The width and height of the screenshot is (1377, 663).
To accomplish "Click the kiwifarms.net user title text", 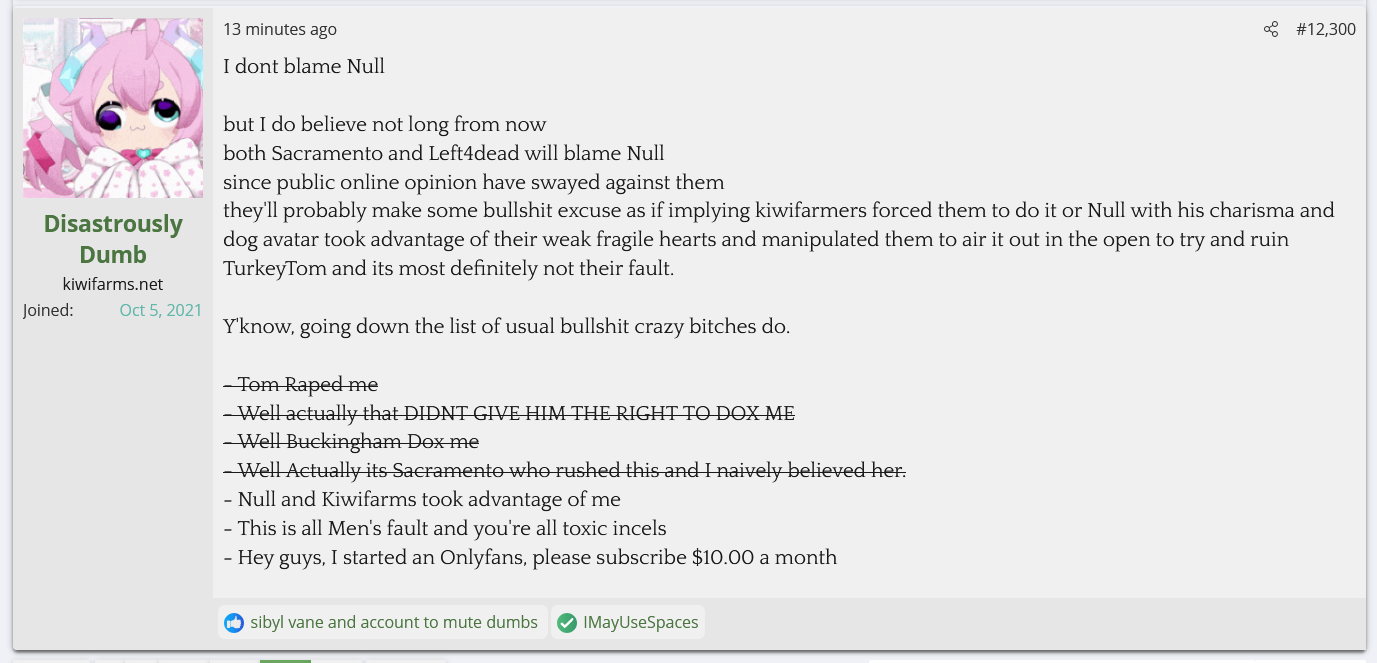I will click(x=113, y=284).
